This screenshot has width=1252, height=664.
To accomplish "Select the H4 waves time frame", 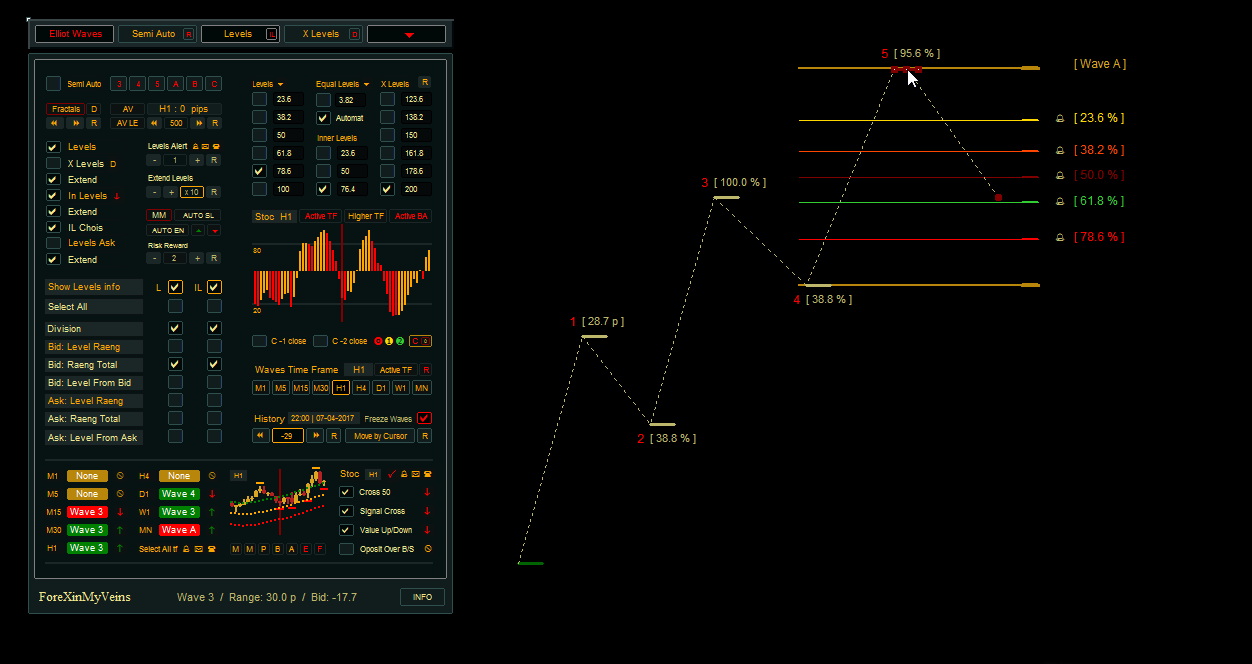I will [361, 388].
